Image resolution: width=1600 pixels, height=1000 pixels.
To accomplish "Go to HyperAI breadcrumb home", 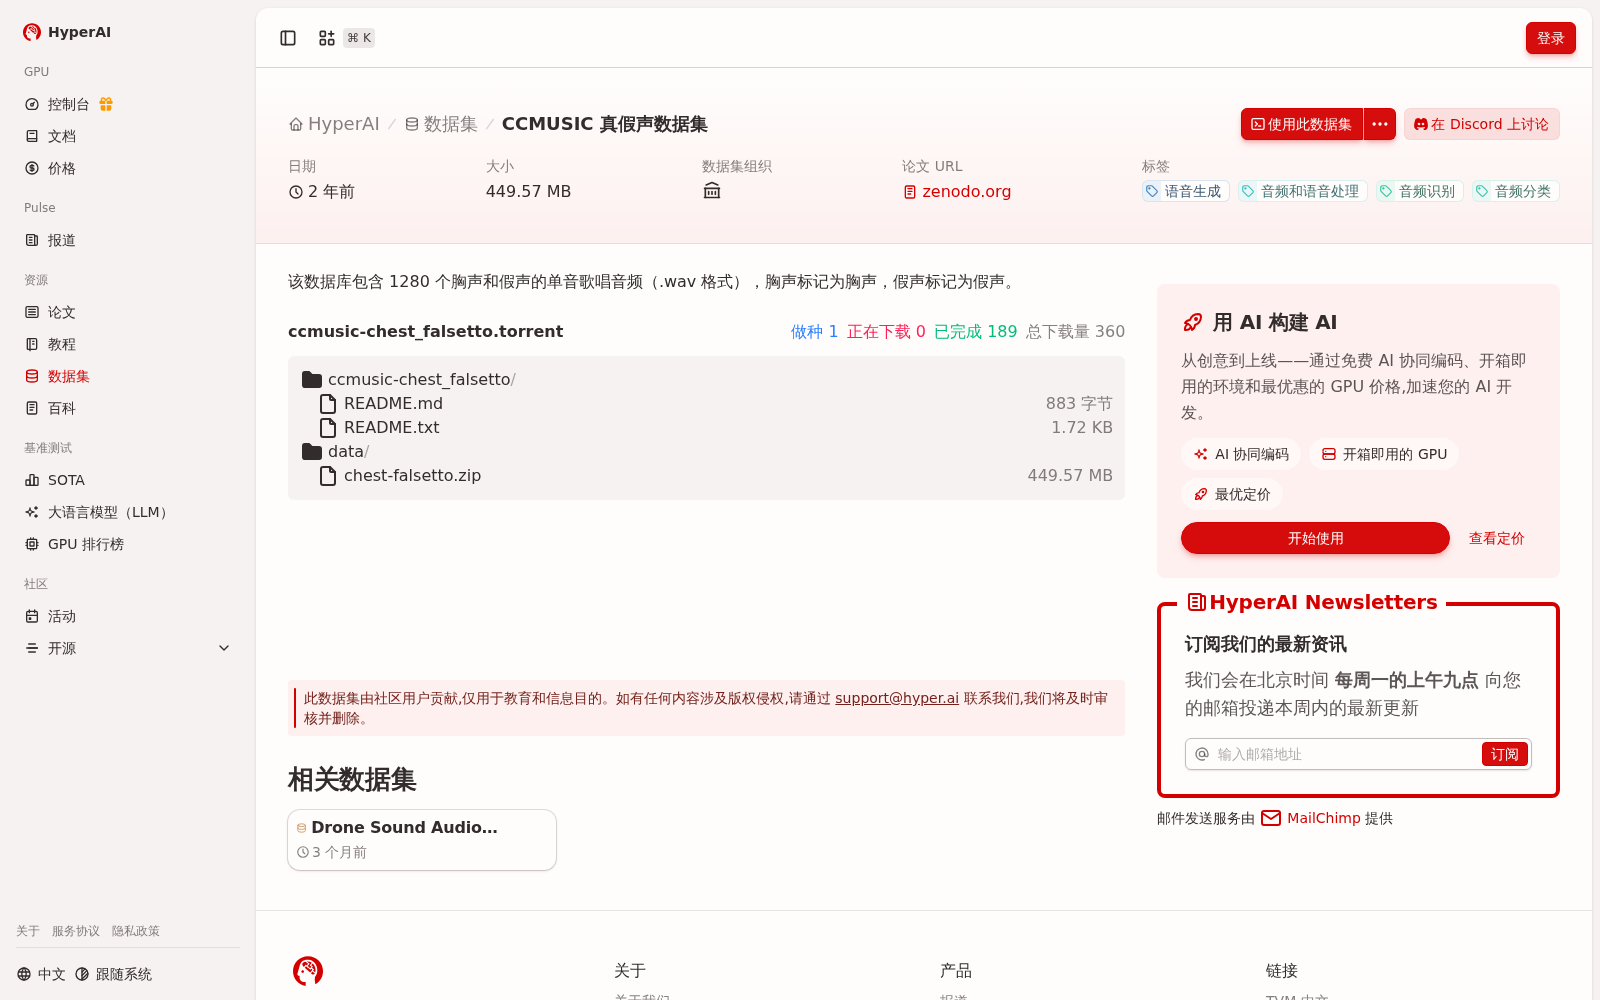I will pos(334,124).
